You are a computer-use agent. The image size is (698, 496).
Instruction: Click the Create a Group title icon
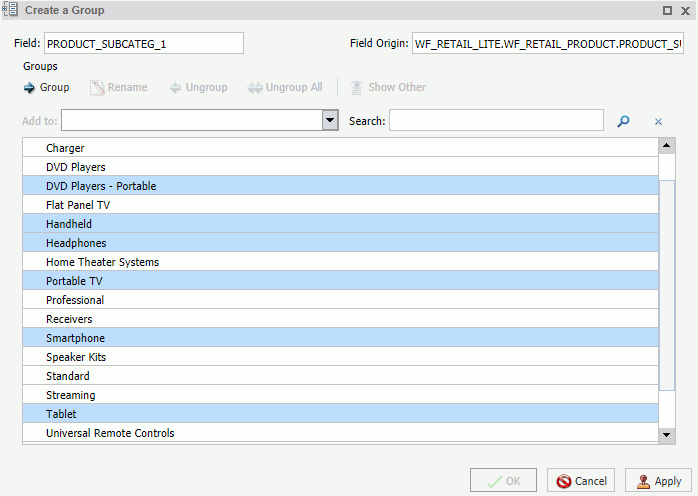coord(10,9)
